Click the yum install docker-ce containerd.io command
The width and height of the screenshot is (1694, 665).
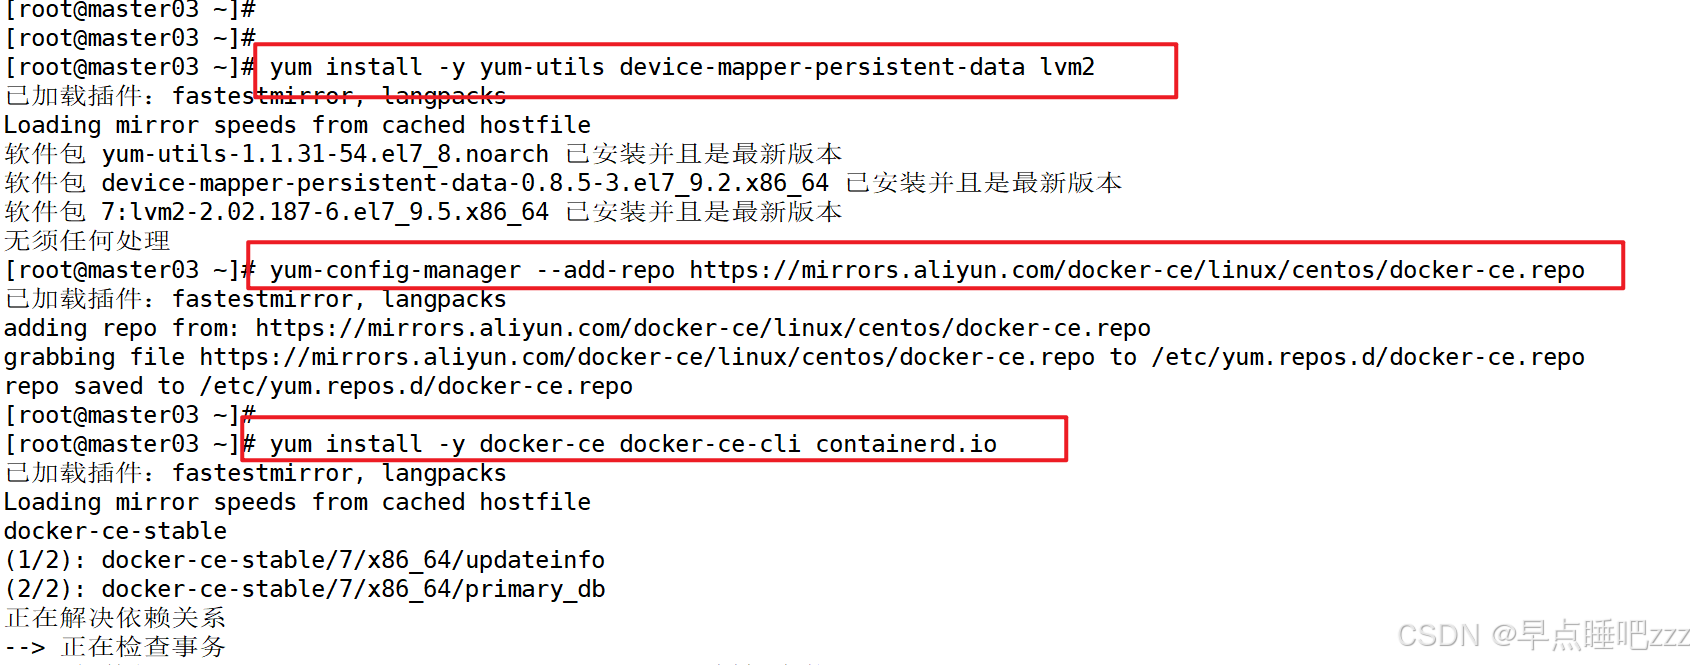[633, 444]
